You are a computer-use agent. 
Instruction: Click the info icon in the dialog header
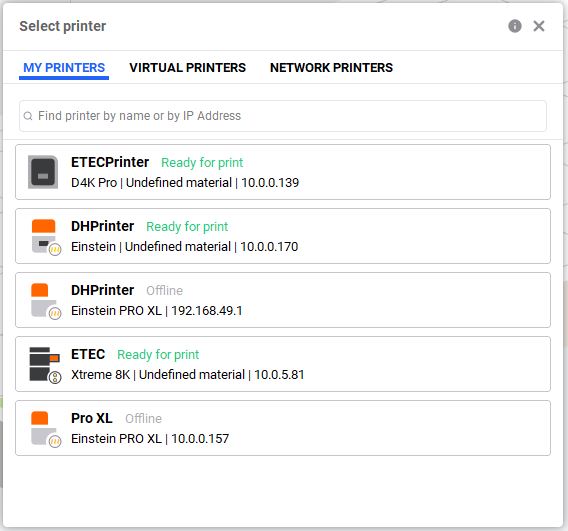click(x=515, y=26)
